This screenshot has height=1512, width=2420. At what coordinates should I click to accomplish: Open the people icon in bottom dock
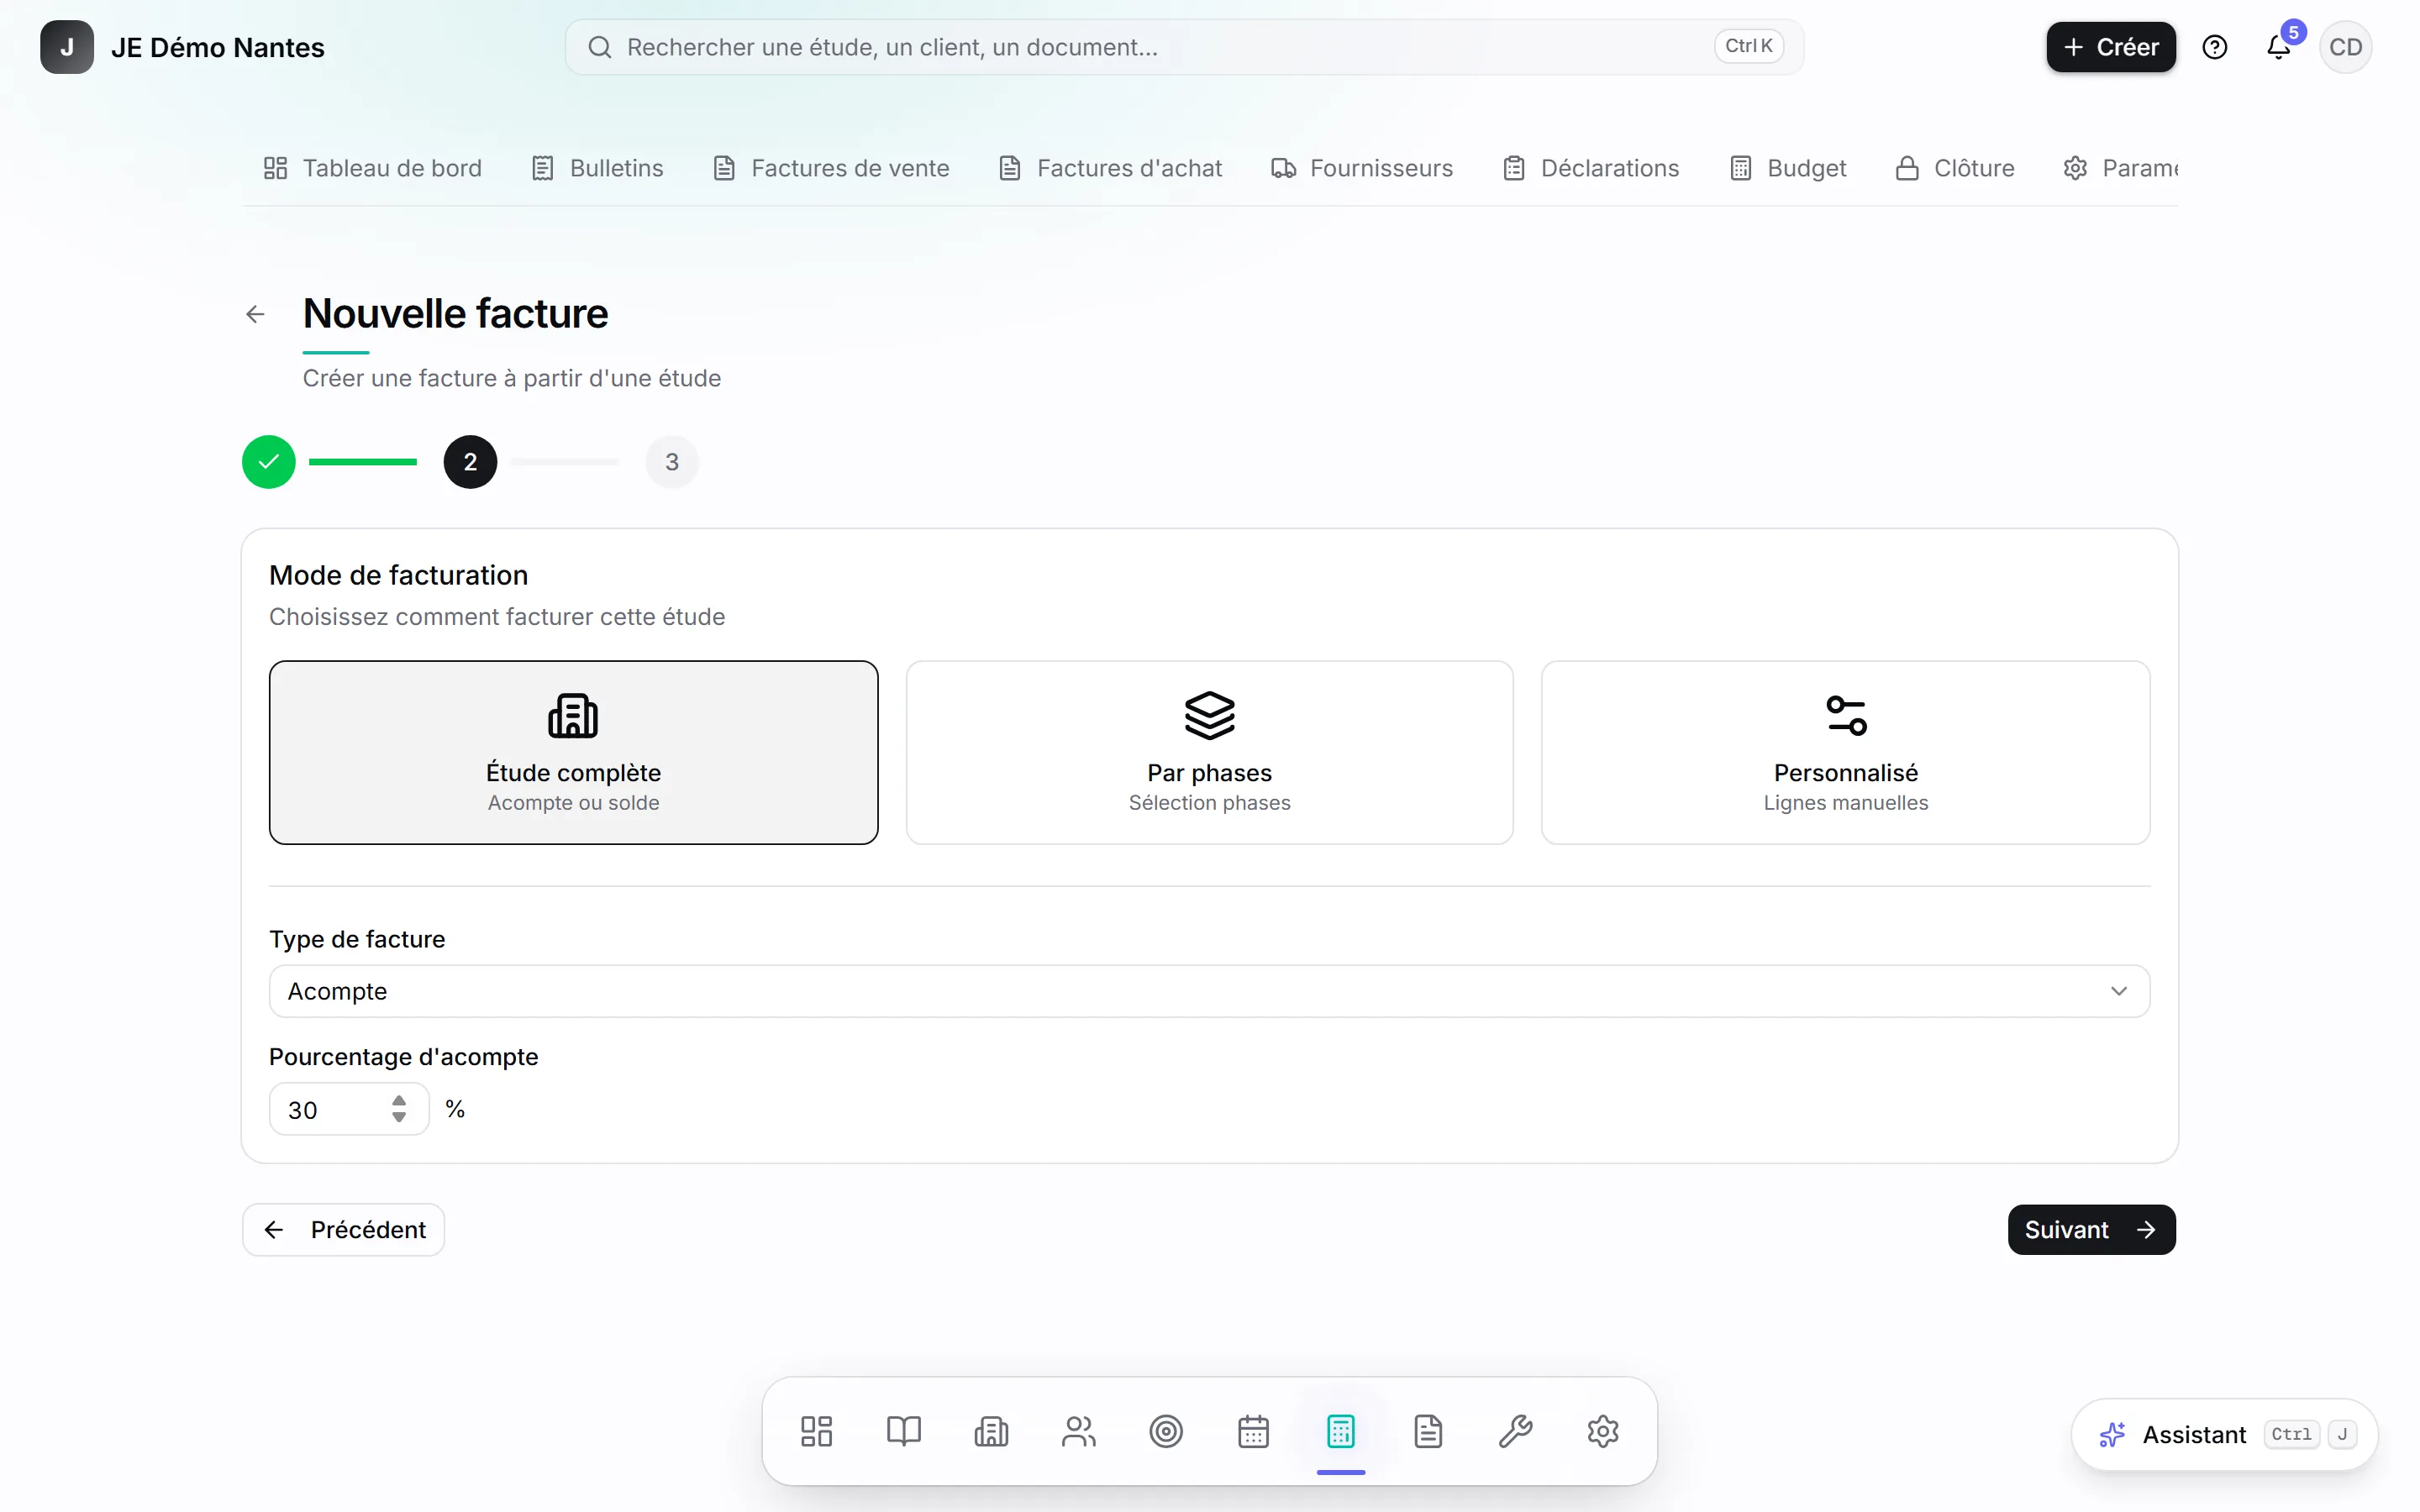coord(1079,1431)
